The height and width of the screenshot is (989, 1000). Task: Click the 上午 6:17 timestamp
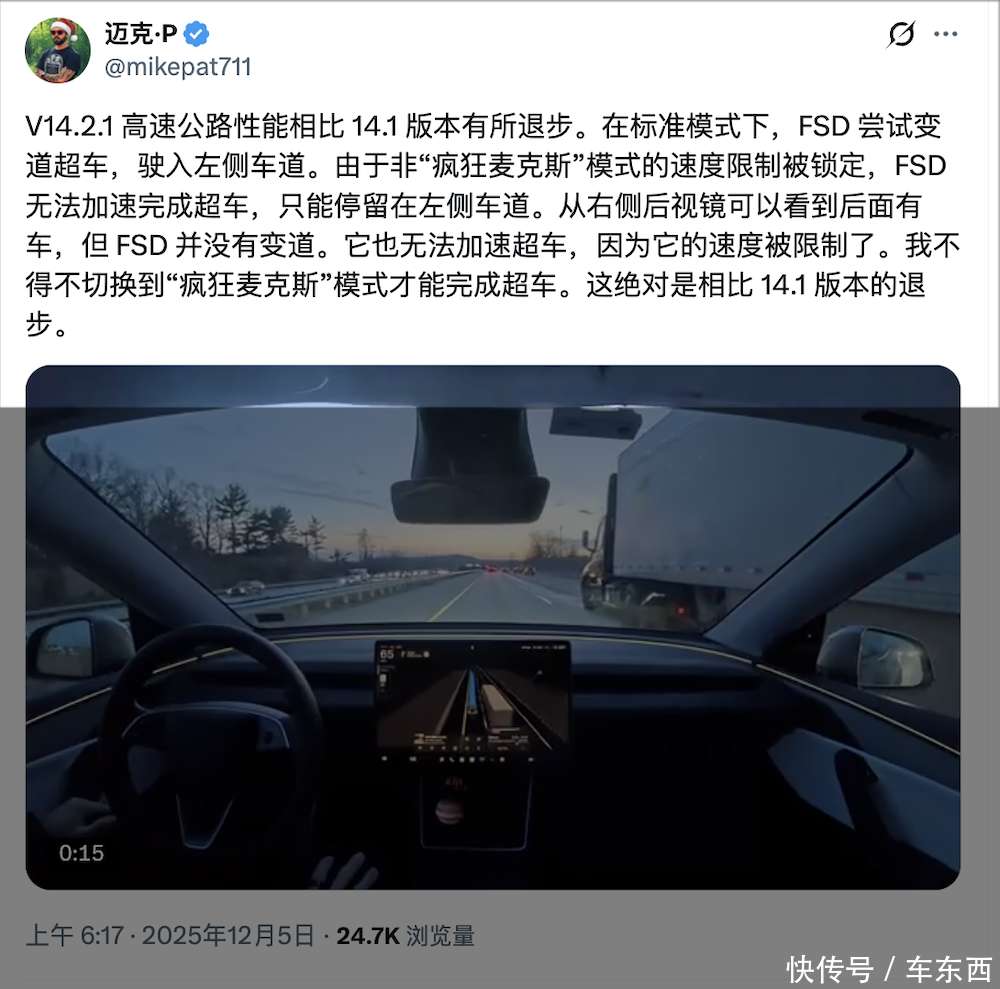click(x=75, y=935)
